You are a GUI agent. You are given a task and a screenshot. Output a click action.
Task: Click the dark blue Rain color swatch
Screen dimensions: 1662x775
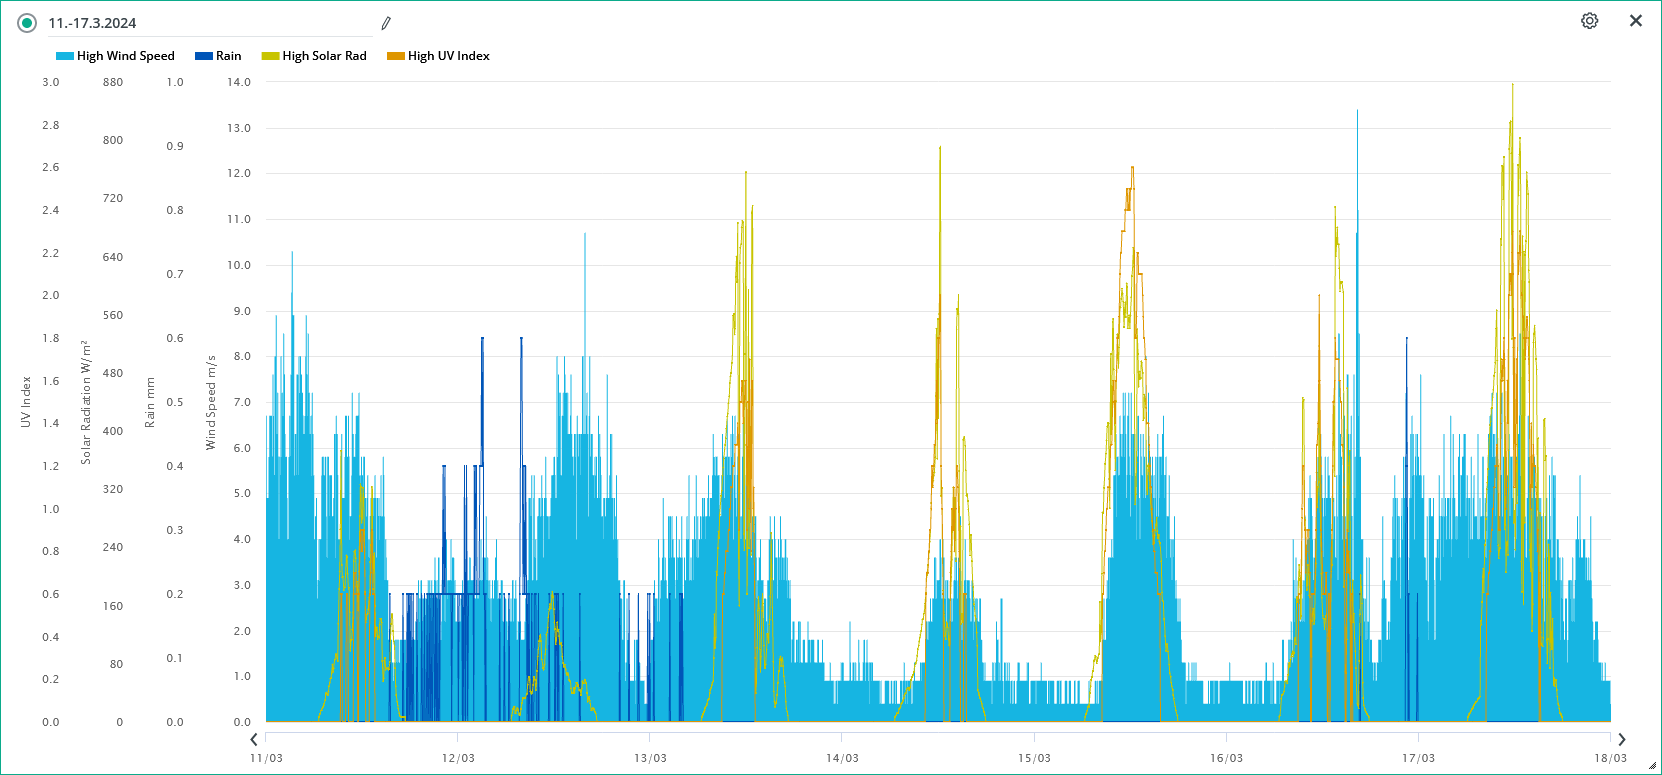pyautogui.click(x=204, y=56)
